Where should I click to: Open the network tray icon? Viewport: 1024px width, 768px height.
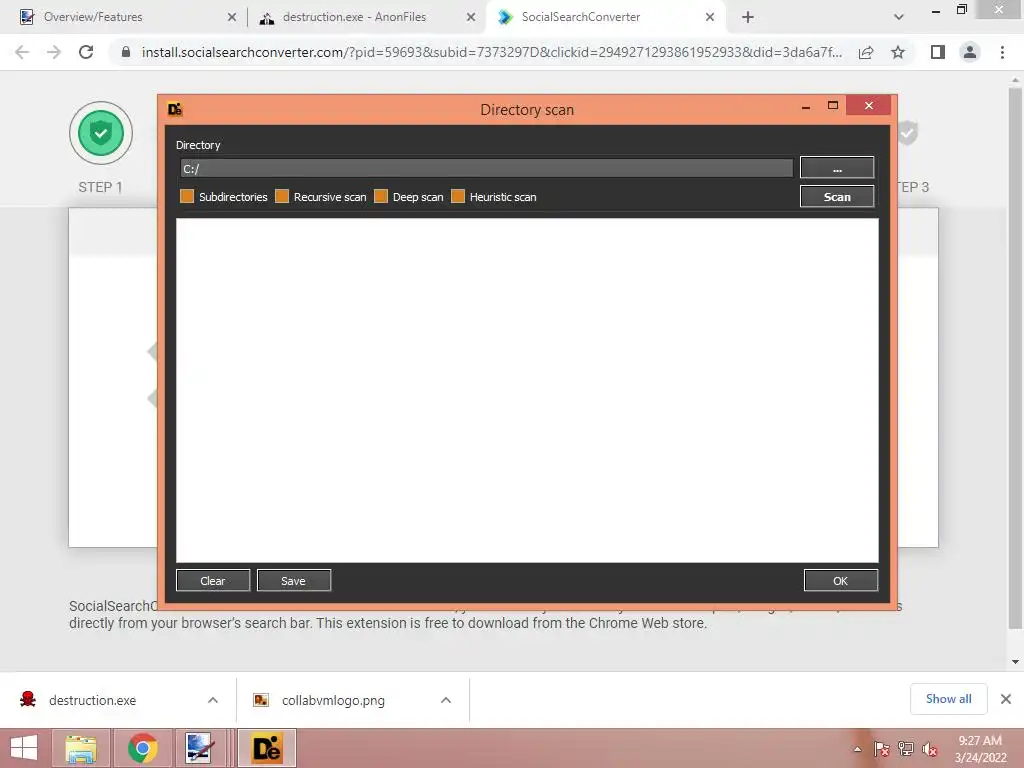pos(906,749)
